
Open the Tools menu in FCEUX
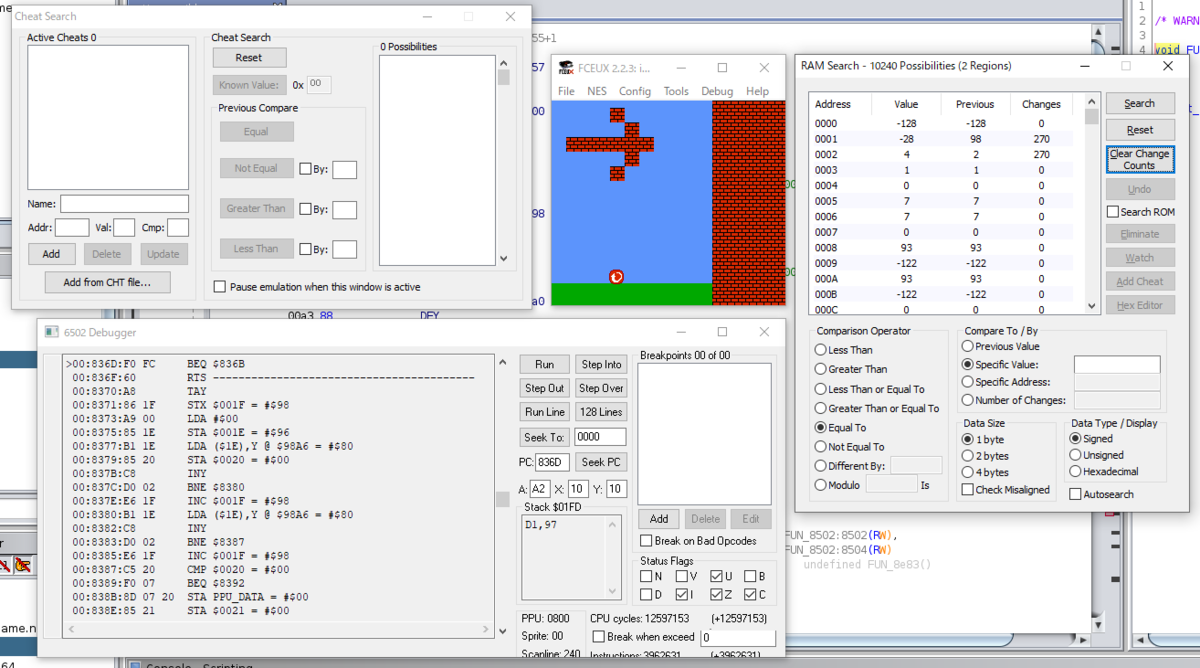pos(676,91)
